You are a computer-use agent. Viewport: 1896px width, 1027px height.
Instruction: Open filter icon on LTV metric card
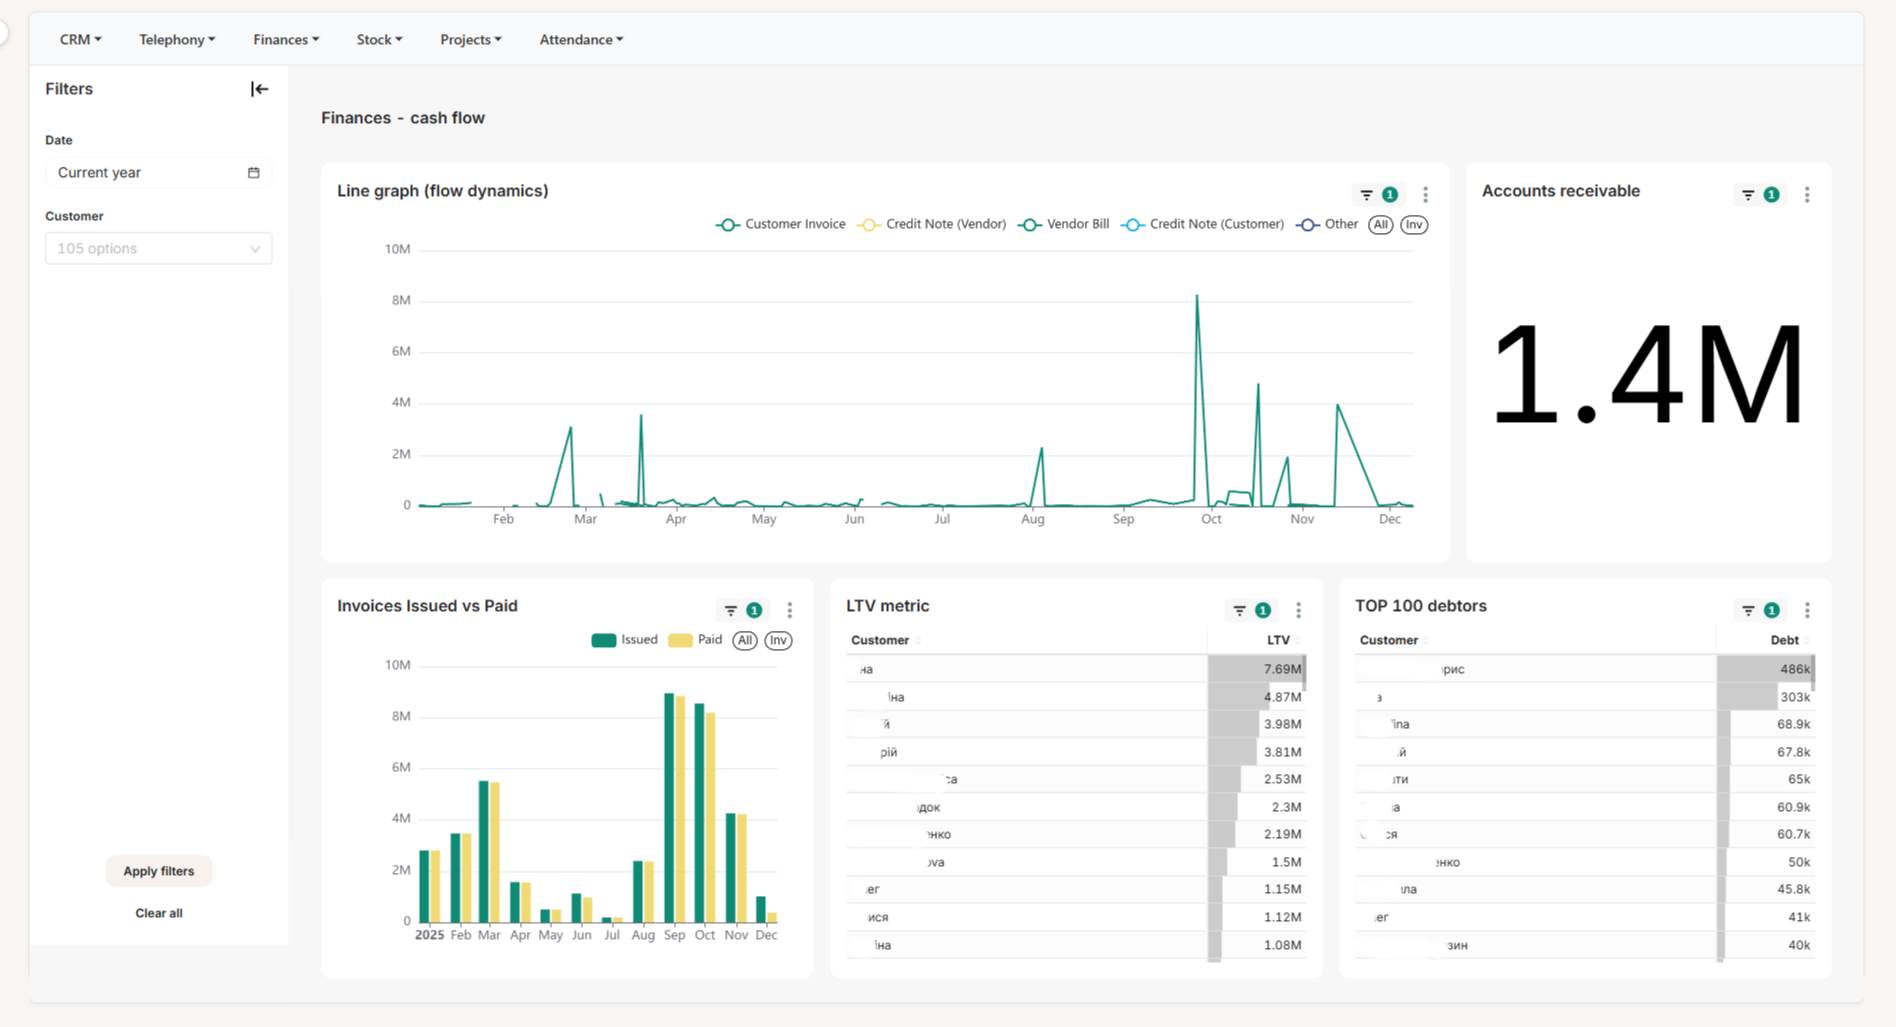(1239, 610)
